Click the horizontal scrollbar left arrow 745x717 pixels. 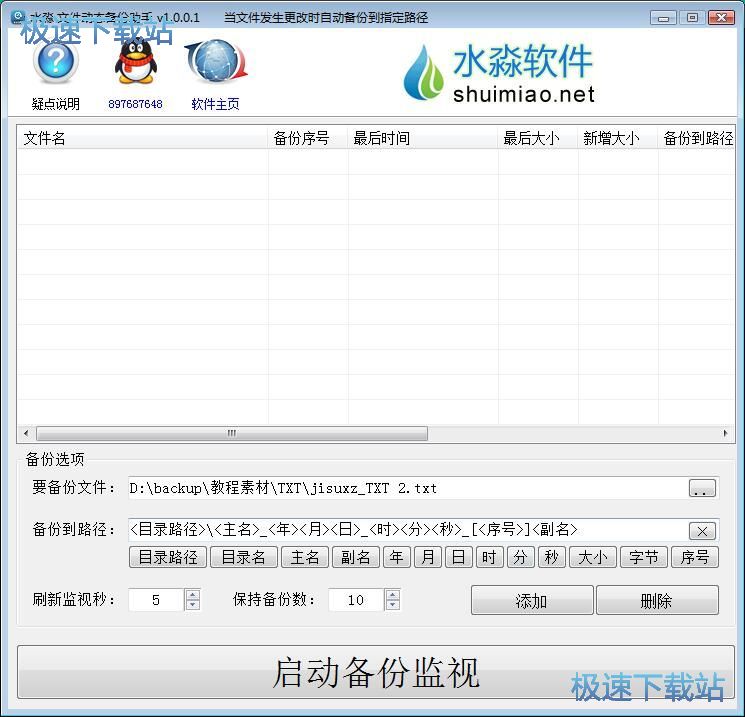(x=26, y=433)
